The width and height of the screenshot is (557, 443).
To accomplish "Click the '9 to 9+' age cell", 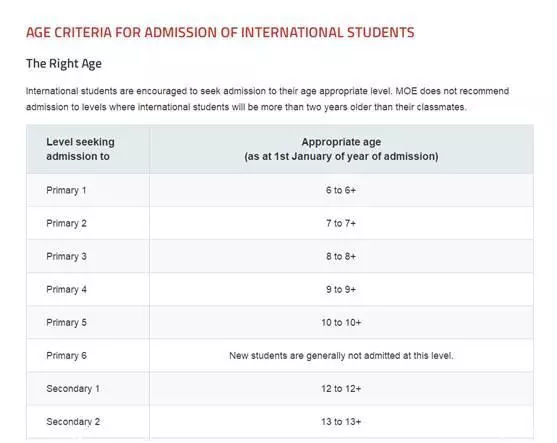I will pyautogui.click(x=341, y=290).
